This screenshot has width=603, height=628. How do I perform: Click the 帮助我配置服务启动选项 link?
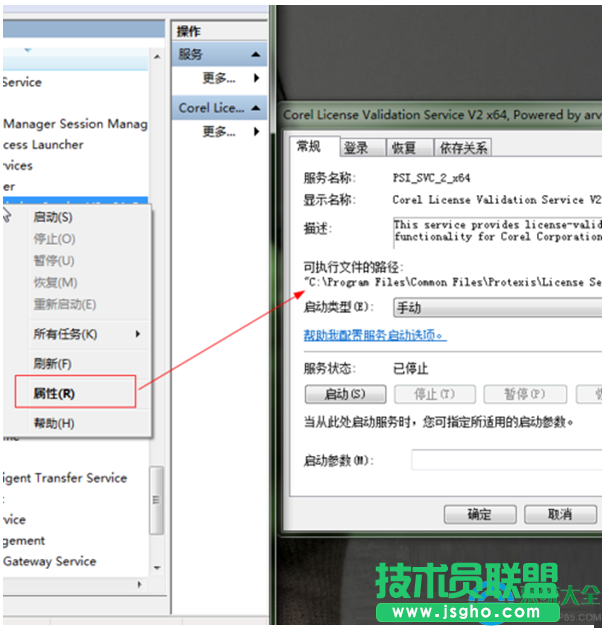(x=374, y=336)
